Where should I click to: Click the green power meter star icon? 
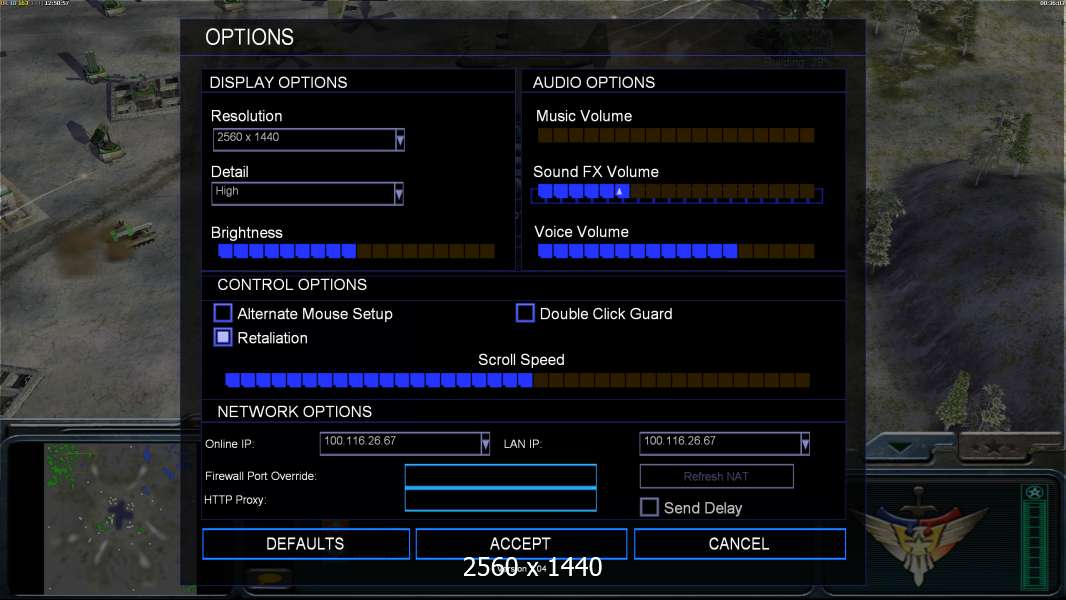pyautogui.click(x=1035, y=493)
